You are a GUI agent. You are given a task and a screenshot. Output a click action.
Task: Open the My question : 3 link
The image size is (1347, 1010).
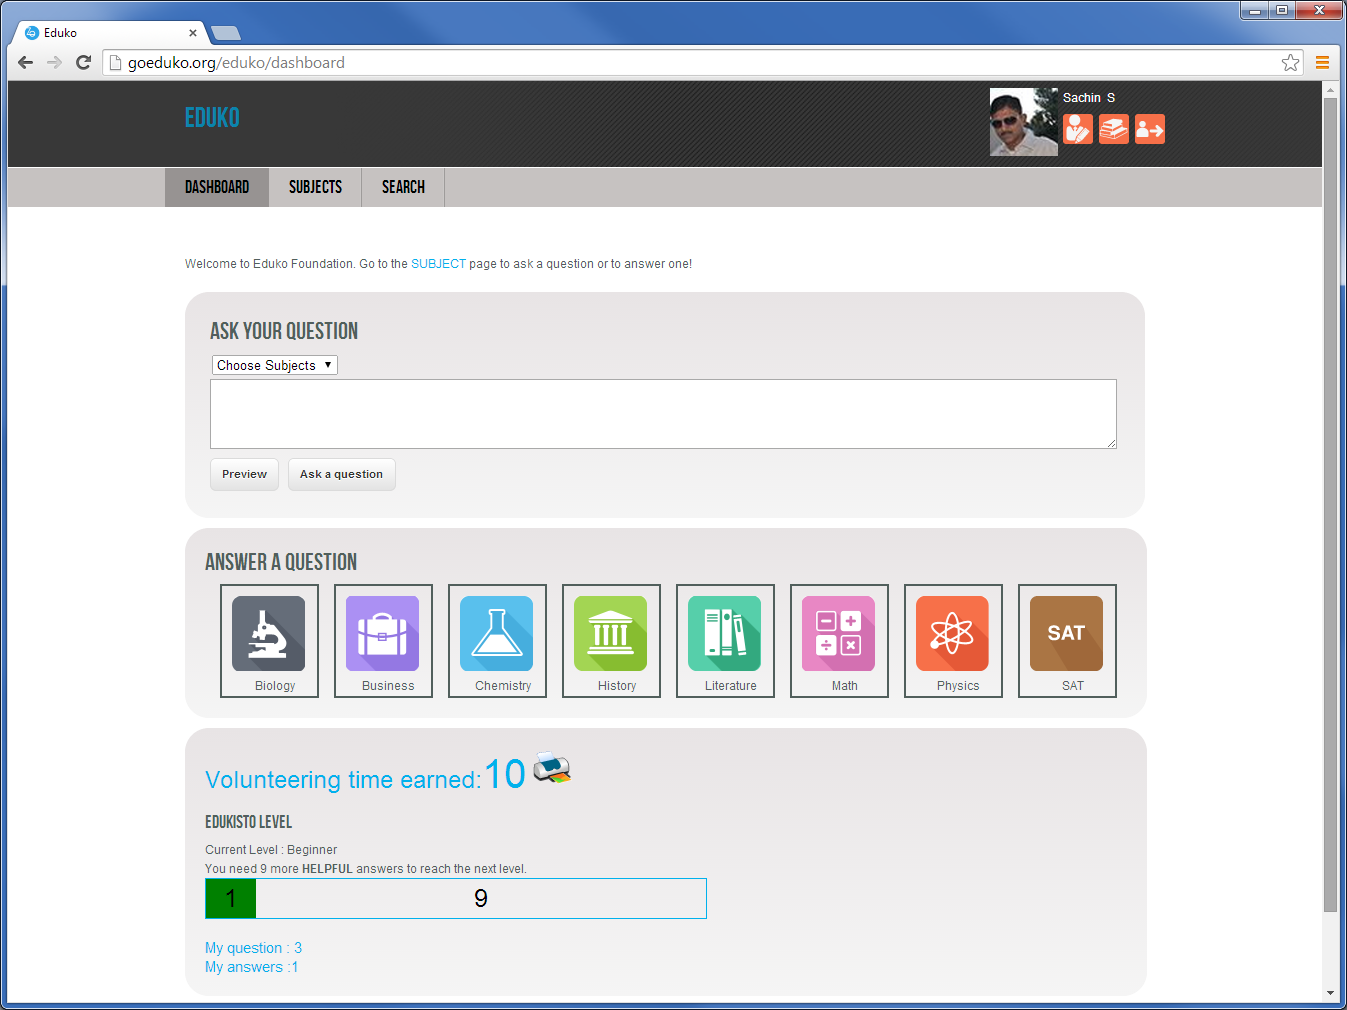tap(253, 948)
